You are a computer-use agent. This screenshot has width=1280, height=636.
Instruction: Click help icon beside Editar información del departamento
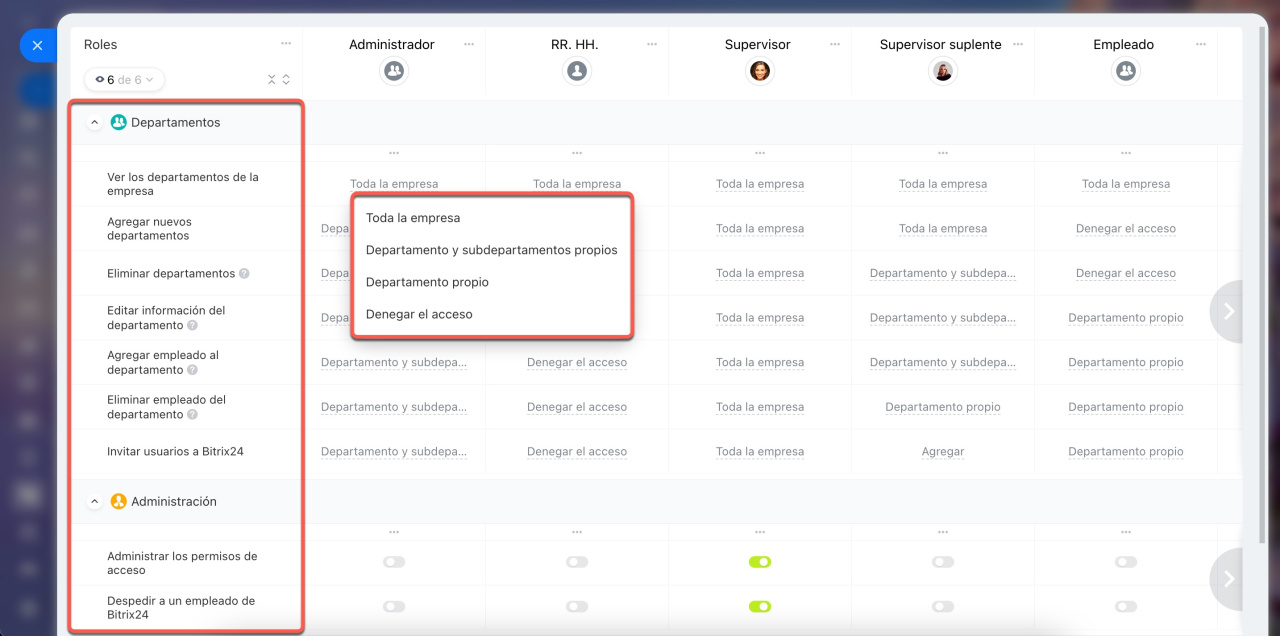(x=193, y=326)
